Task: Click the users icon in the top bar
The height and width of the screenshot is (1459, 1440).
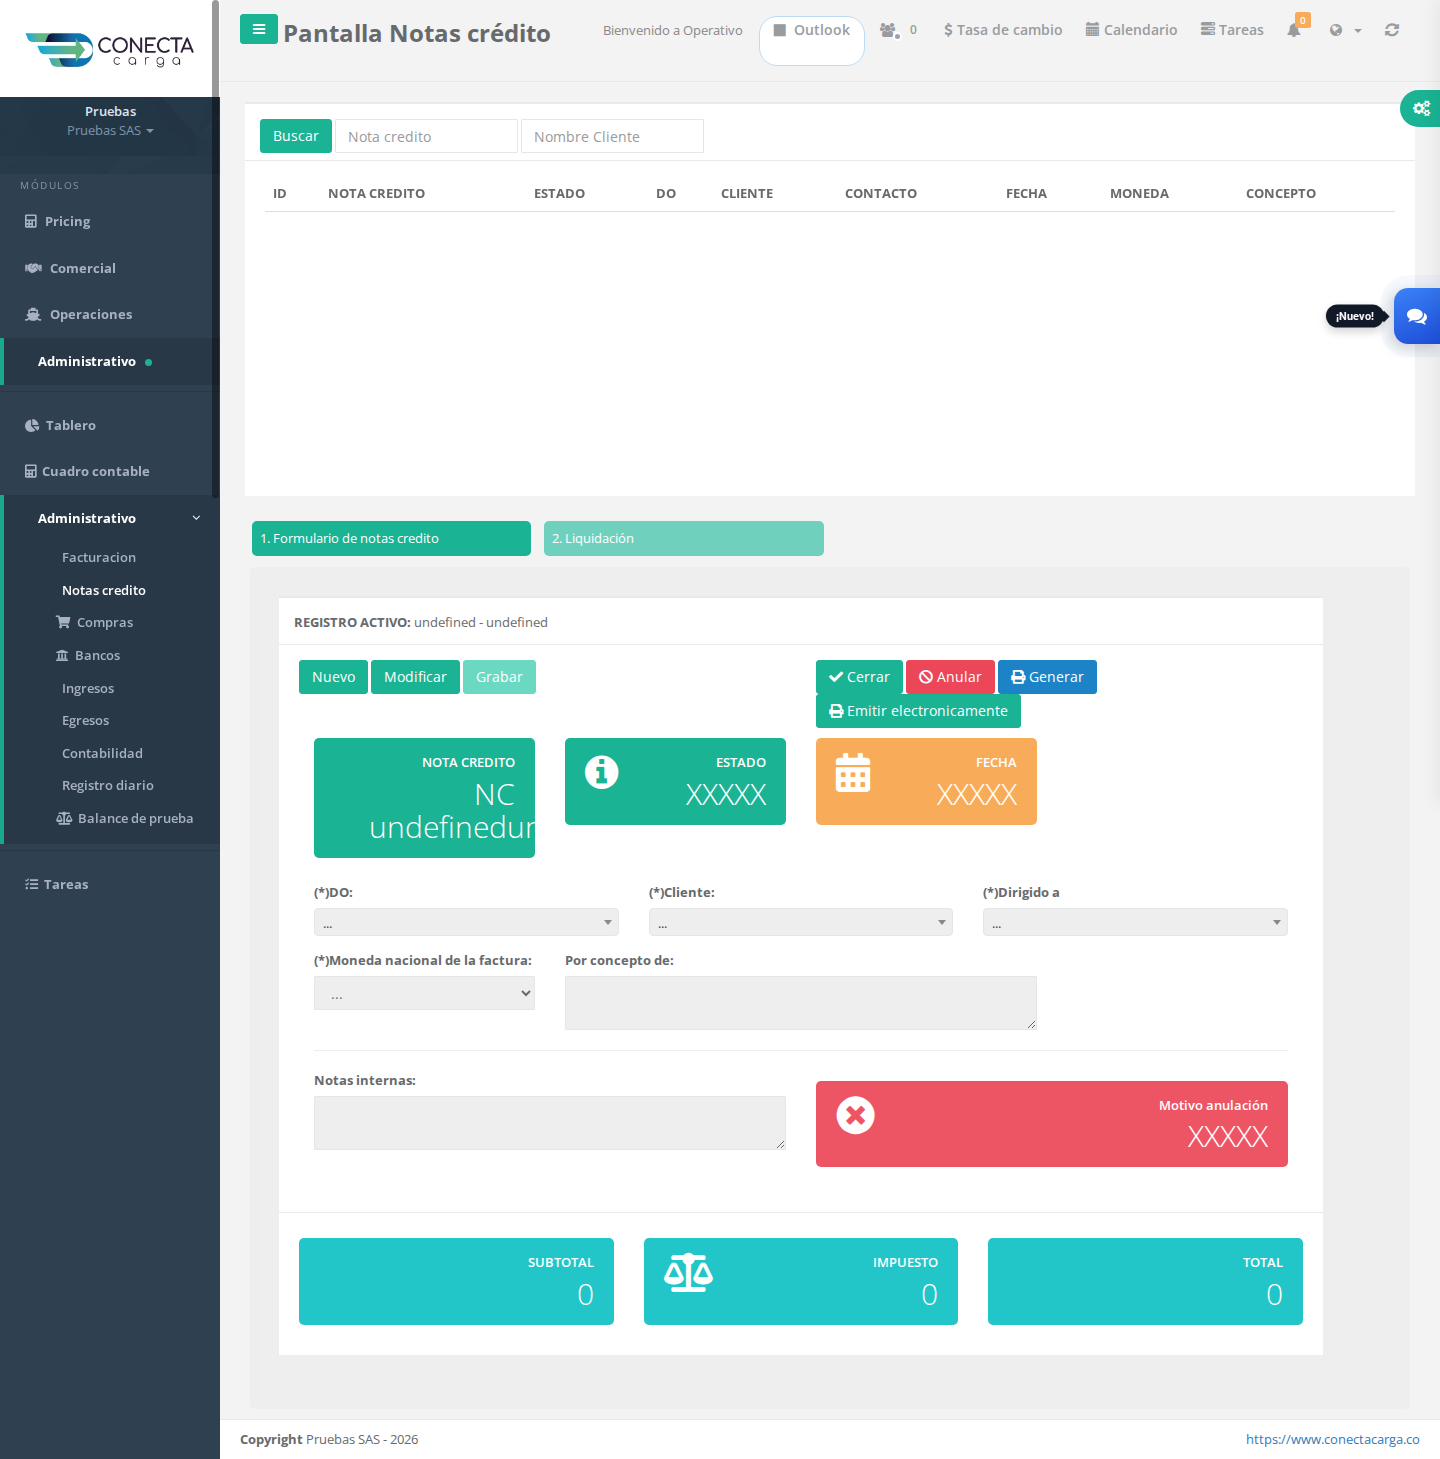Action: pos(889,30)
